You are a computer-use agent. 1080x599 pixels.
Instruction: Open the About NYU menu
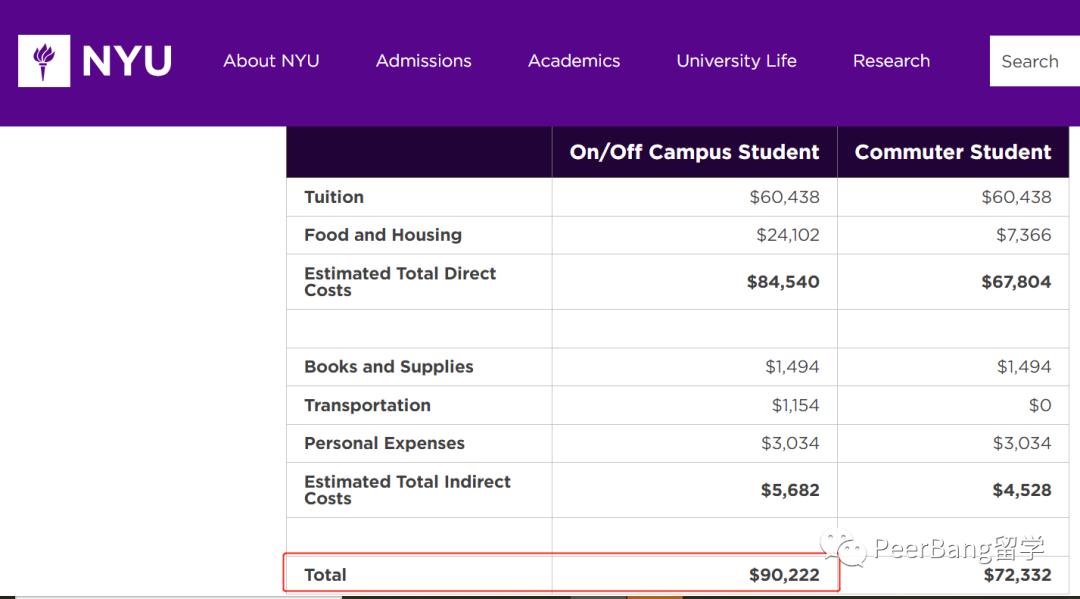271,61
